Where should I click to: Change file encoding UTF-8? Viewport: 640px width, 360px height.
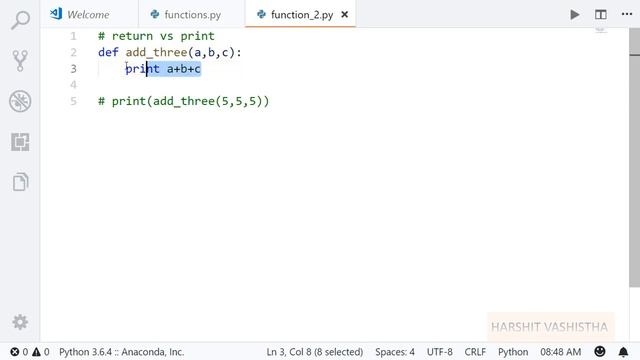tap(440, 352)
